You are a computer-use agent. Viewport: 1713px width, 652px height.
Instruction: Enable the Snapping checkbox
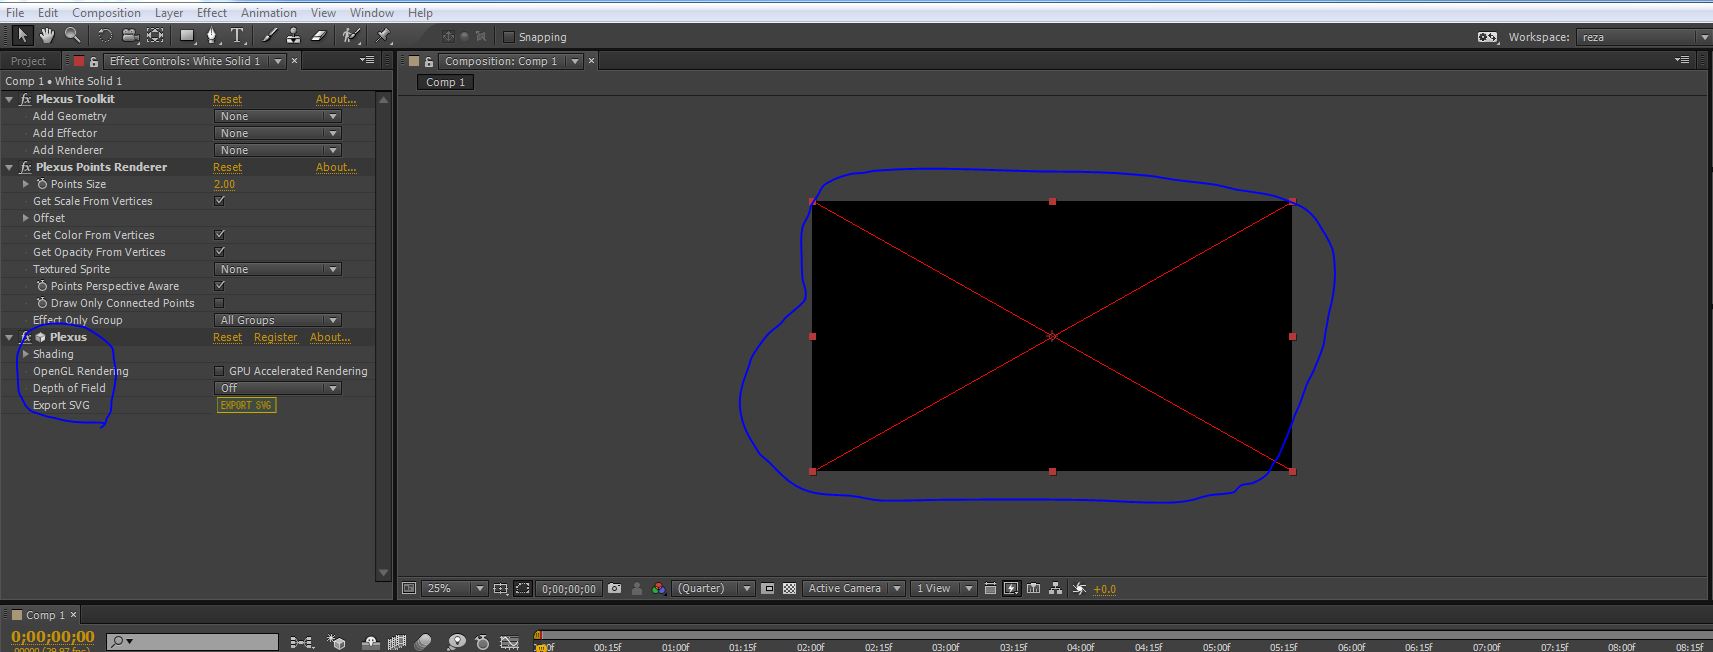pos(509,37)
